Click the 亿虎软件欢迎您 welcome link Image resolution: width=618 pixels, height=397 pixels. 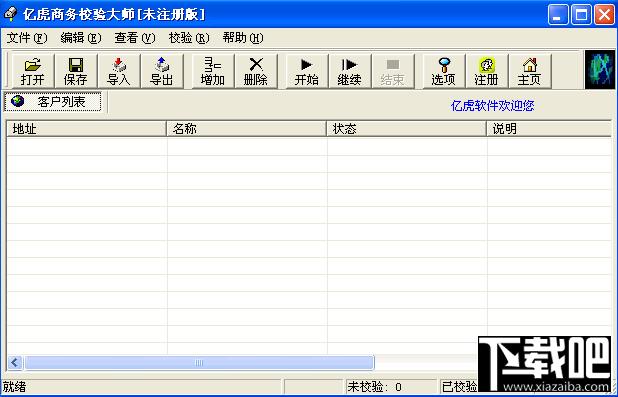click(x=492, y=106)
